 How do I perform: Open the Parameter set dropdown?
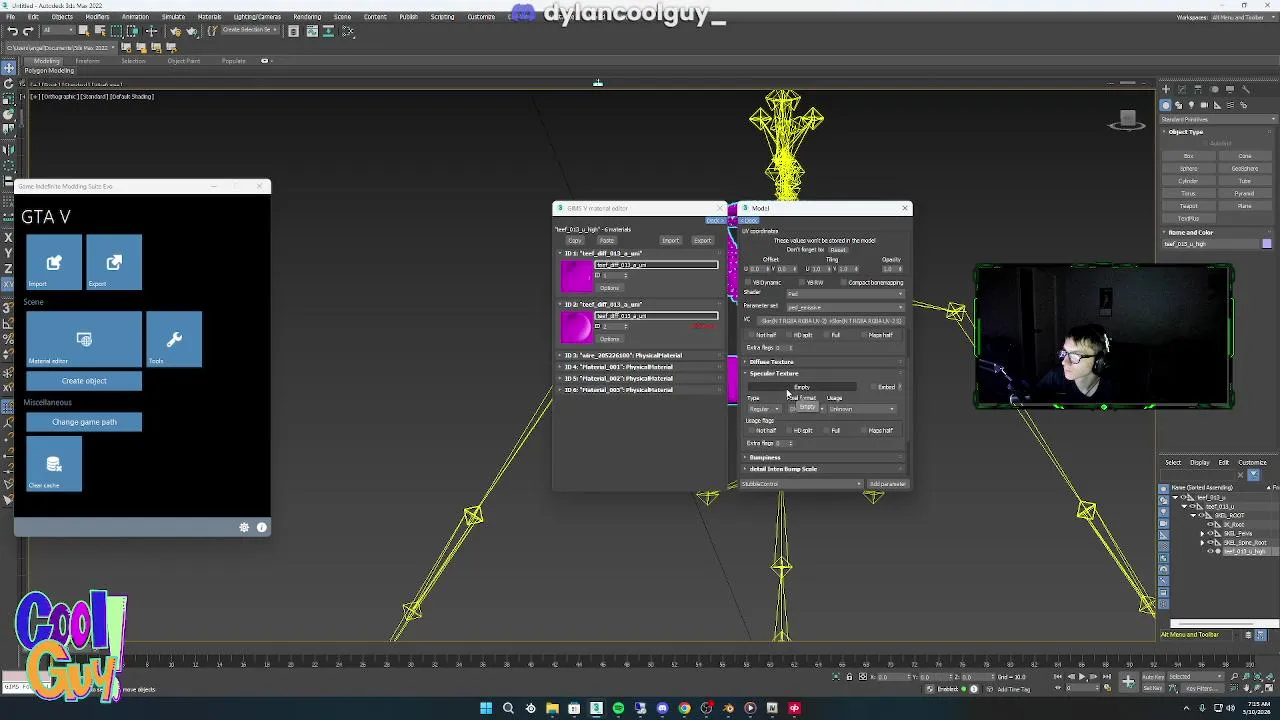[x=845, y=307]
